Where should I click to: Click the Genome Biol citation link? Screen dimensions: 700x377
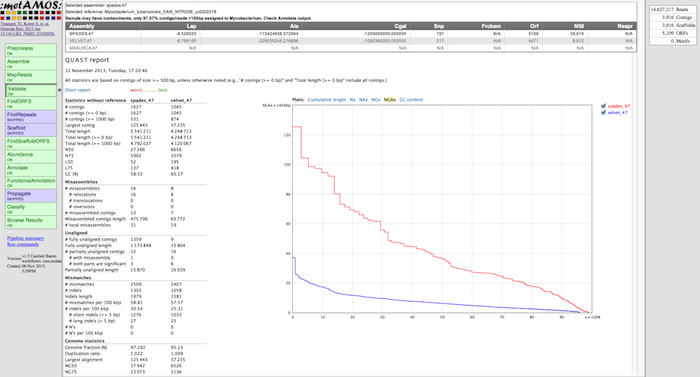[27, 29]
